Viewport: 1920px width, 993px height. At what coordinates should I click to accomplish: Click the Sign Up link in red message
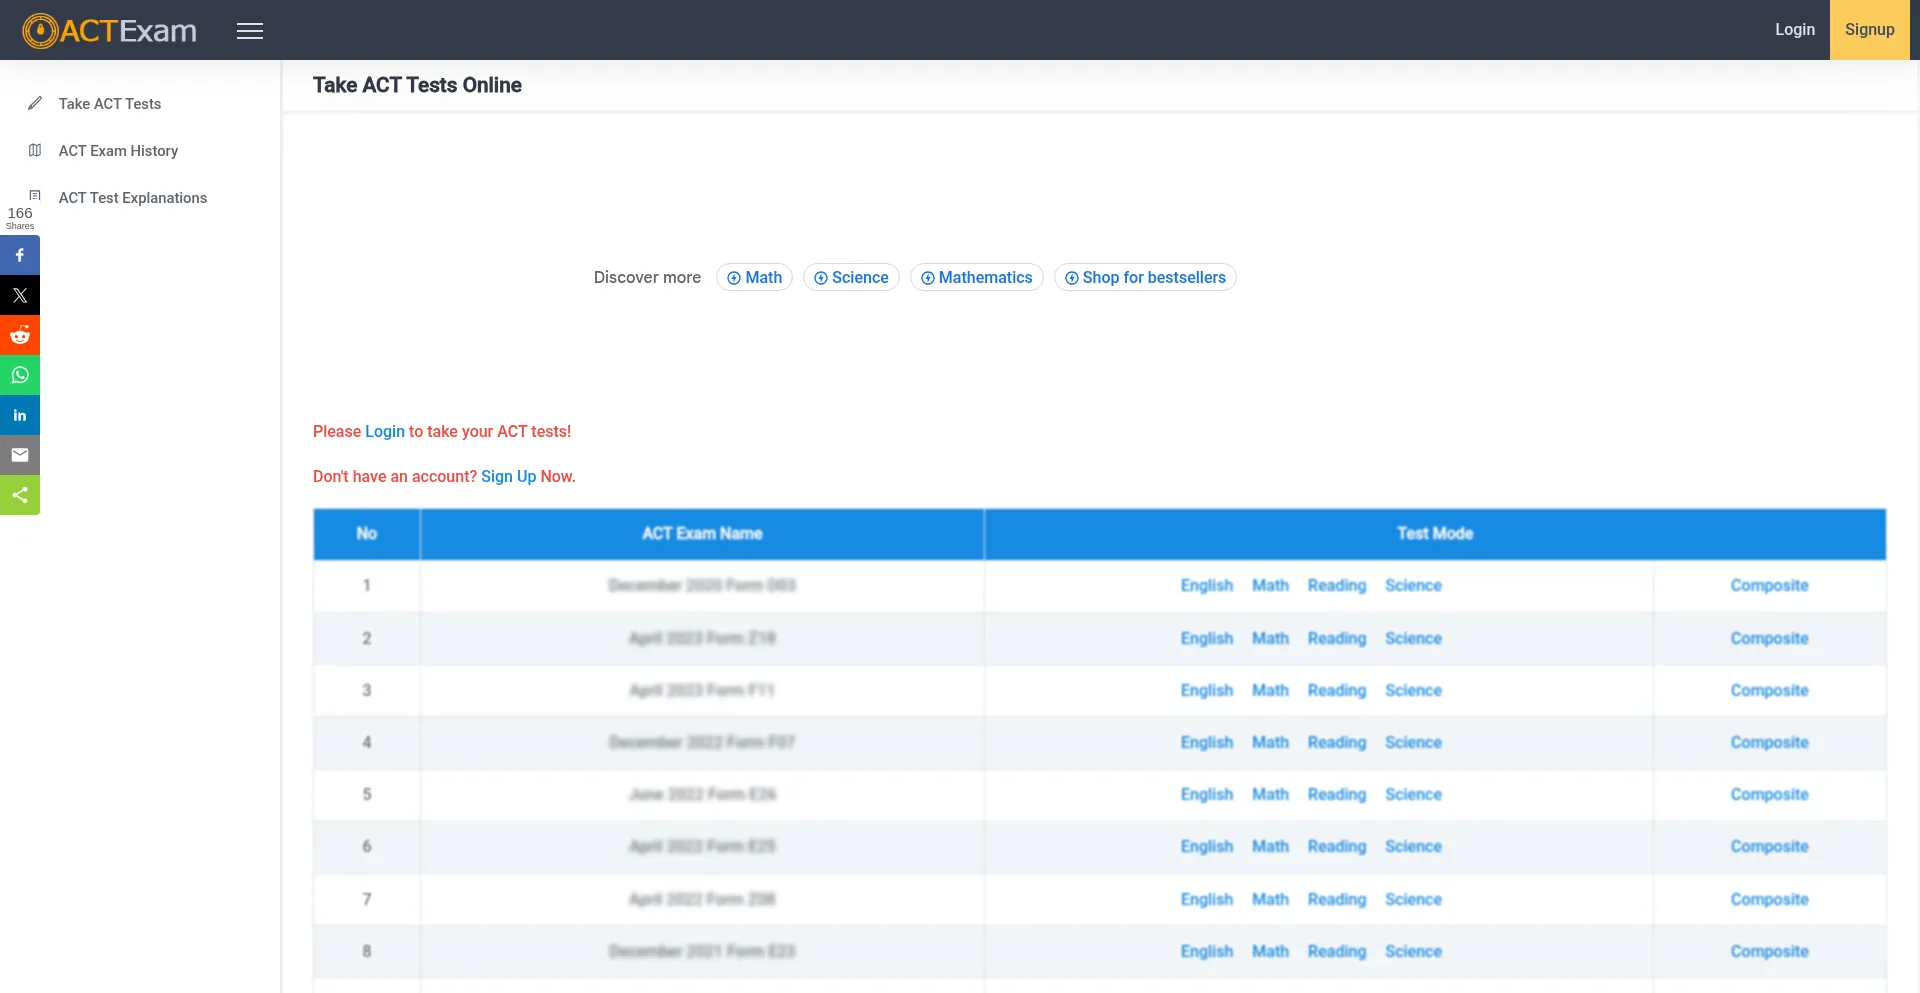click(x=508, y=476)
